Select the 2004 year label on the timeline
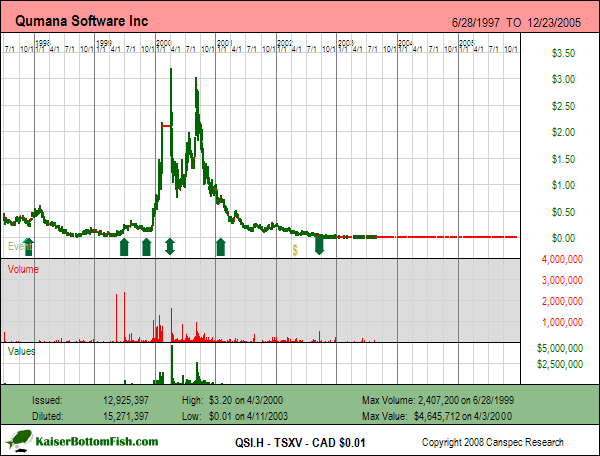 pos(406,43)
